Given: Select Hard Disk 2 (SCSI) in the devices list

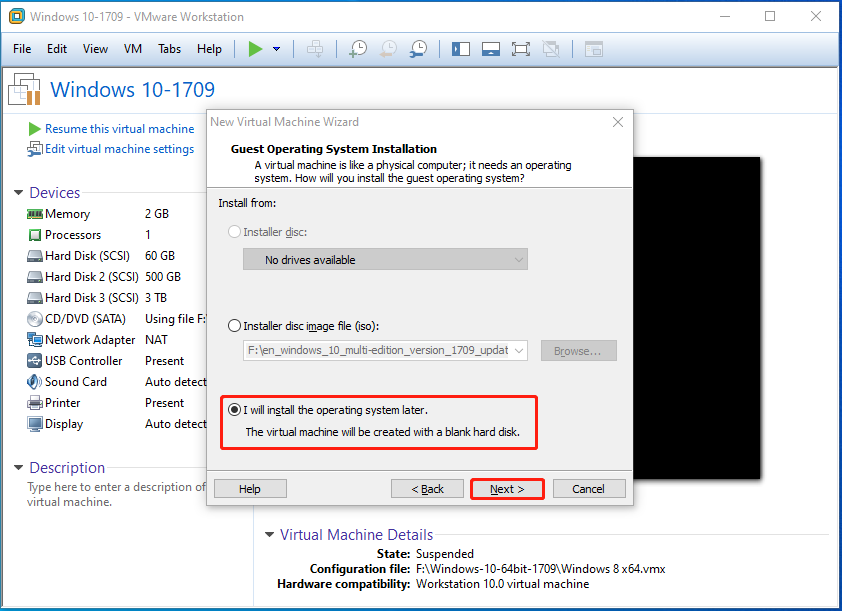Looking at the screenshot, I should pos(91,277).
